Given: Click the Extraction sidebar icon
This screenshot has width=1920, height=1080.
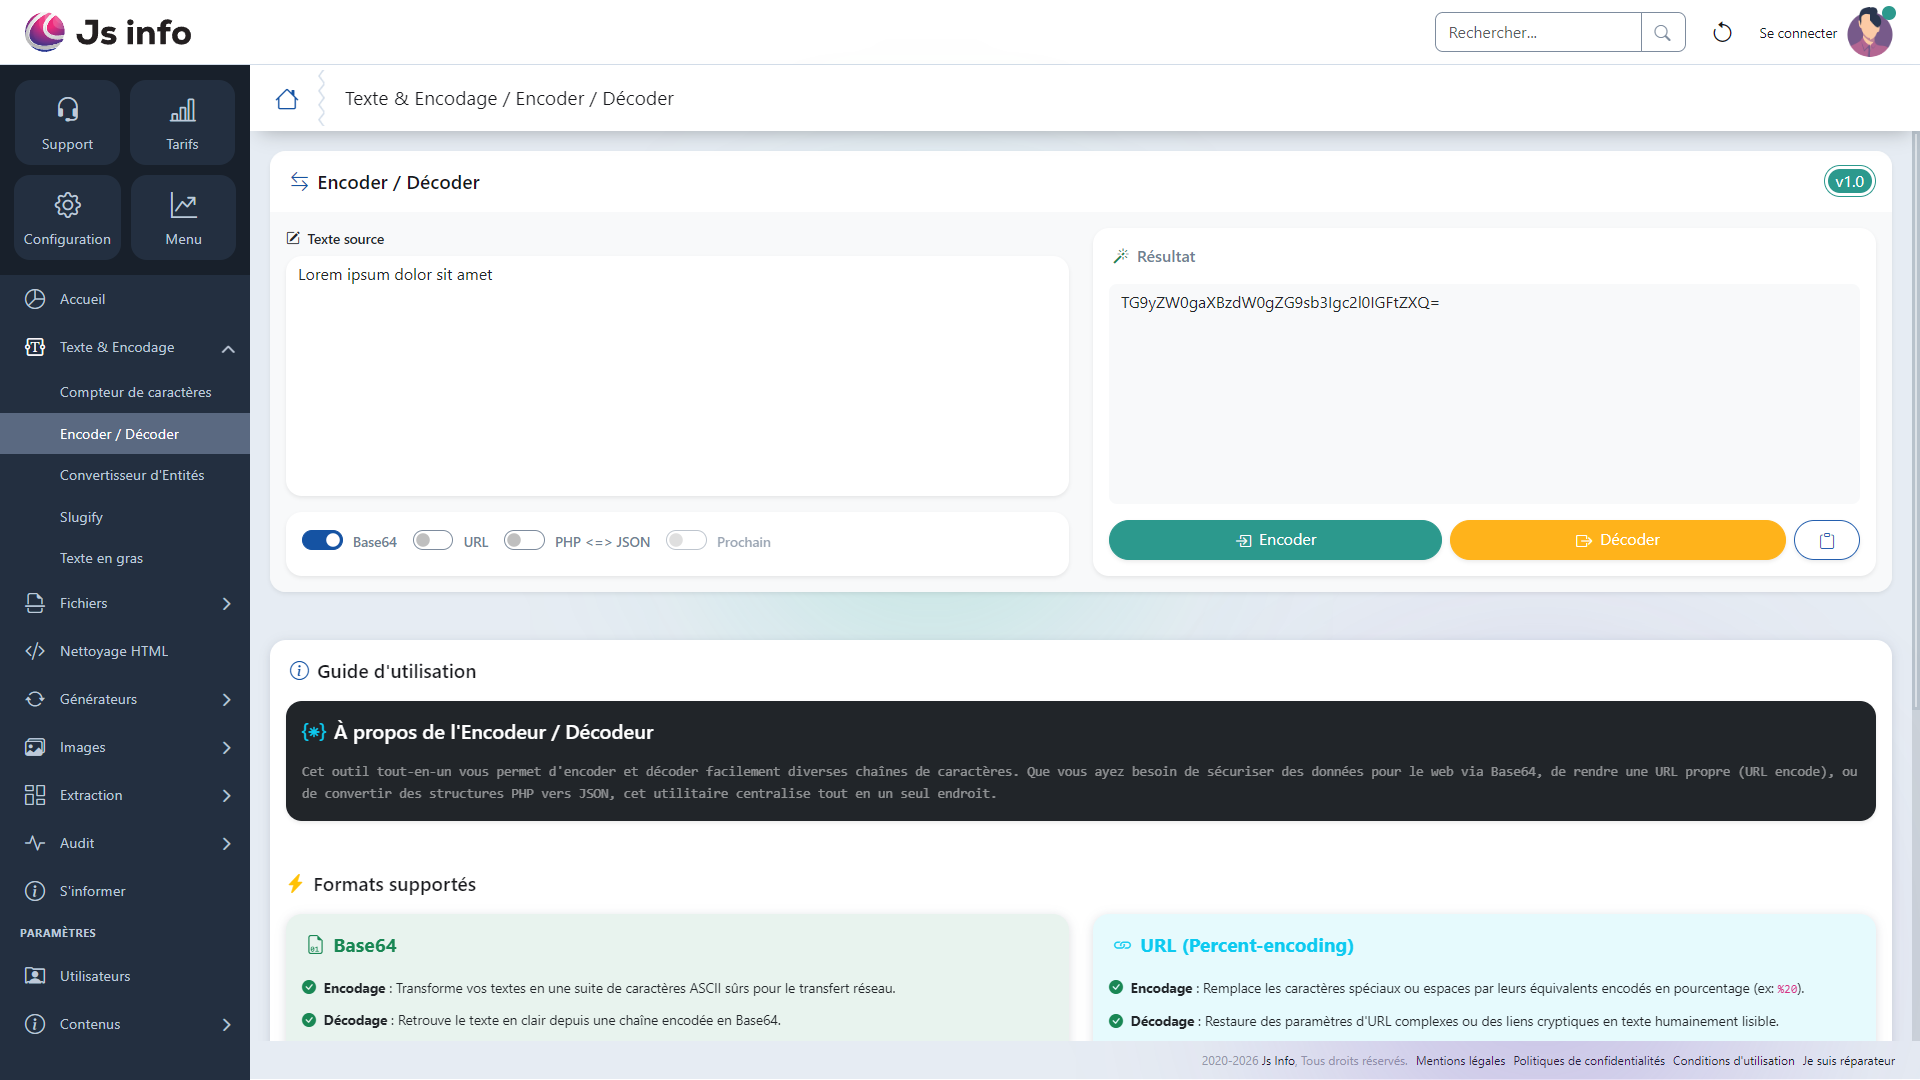Looking at the screenshot, I should [35, 795].
